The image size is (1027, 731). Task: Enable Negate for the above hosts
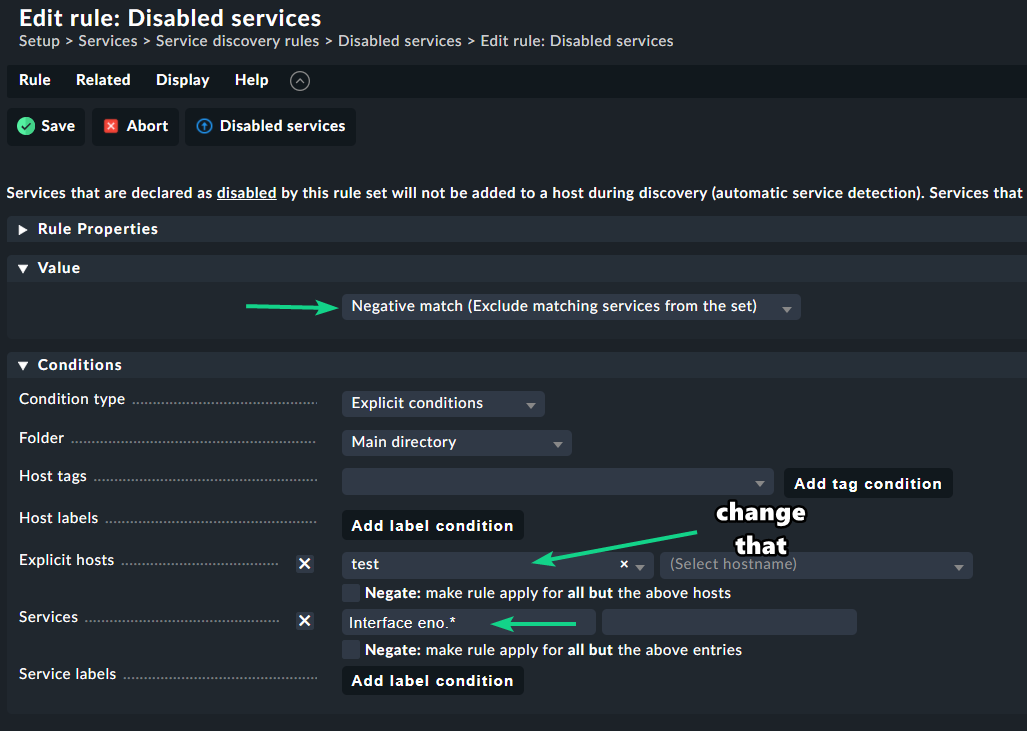click(x=351, y=593)
